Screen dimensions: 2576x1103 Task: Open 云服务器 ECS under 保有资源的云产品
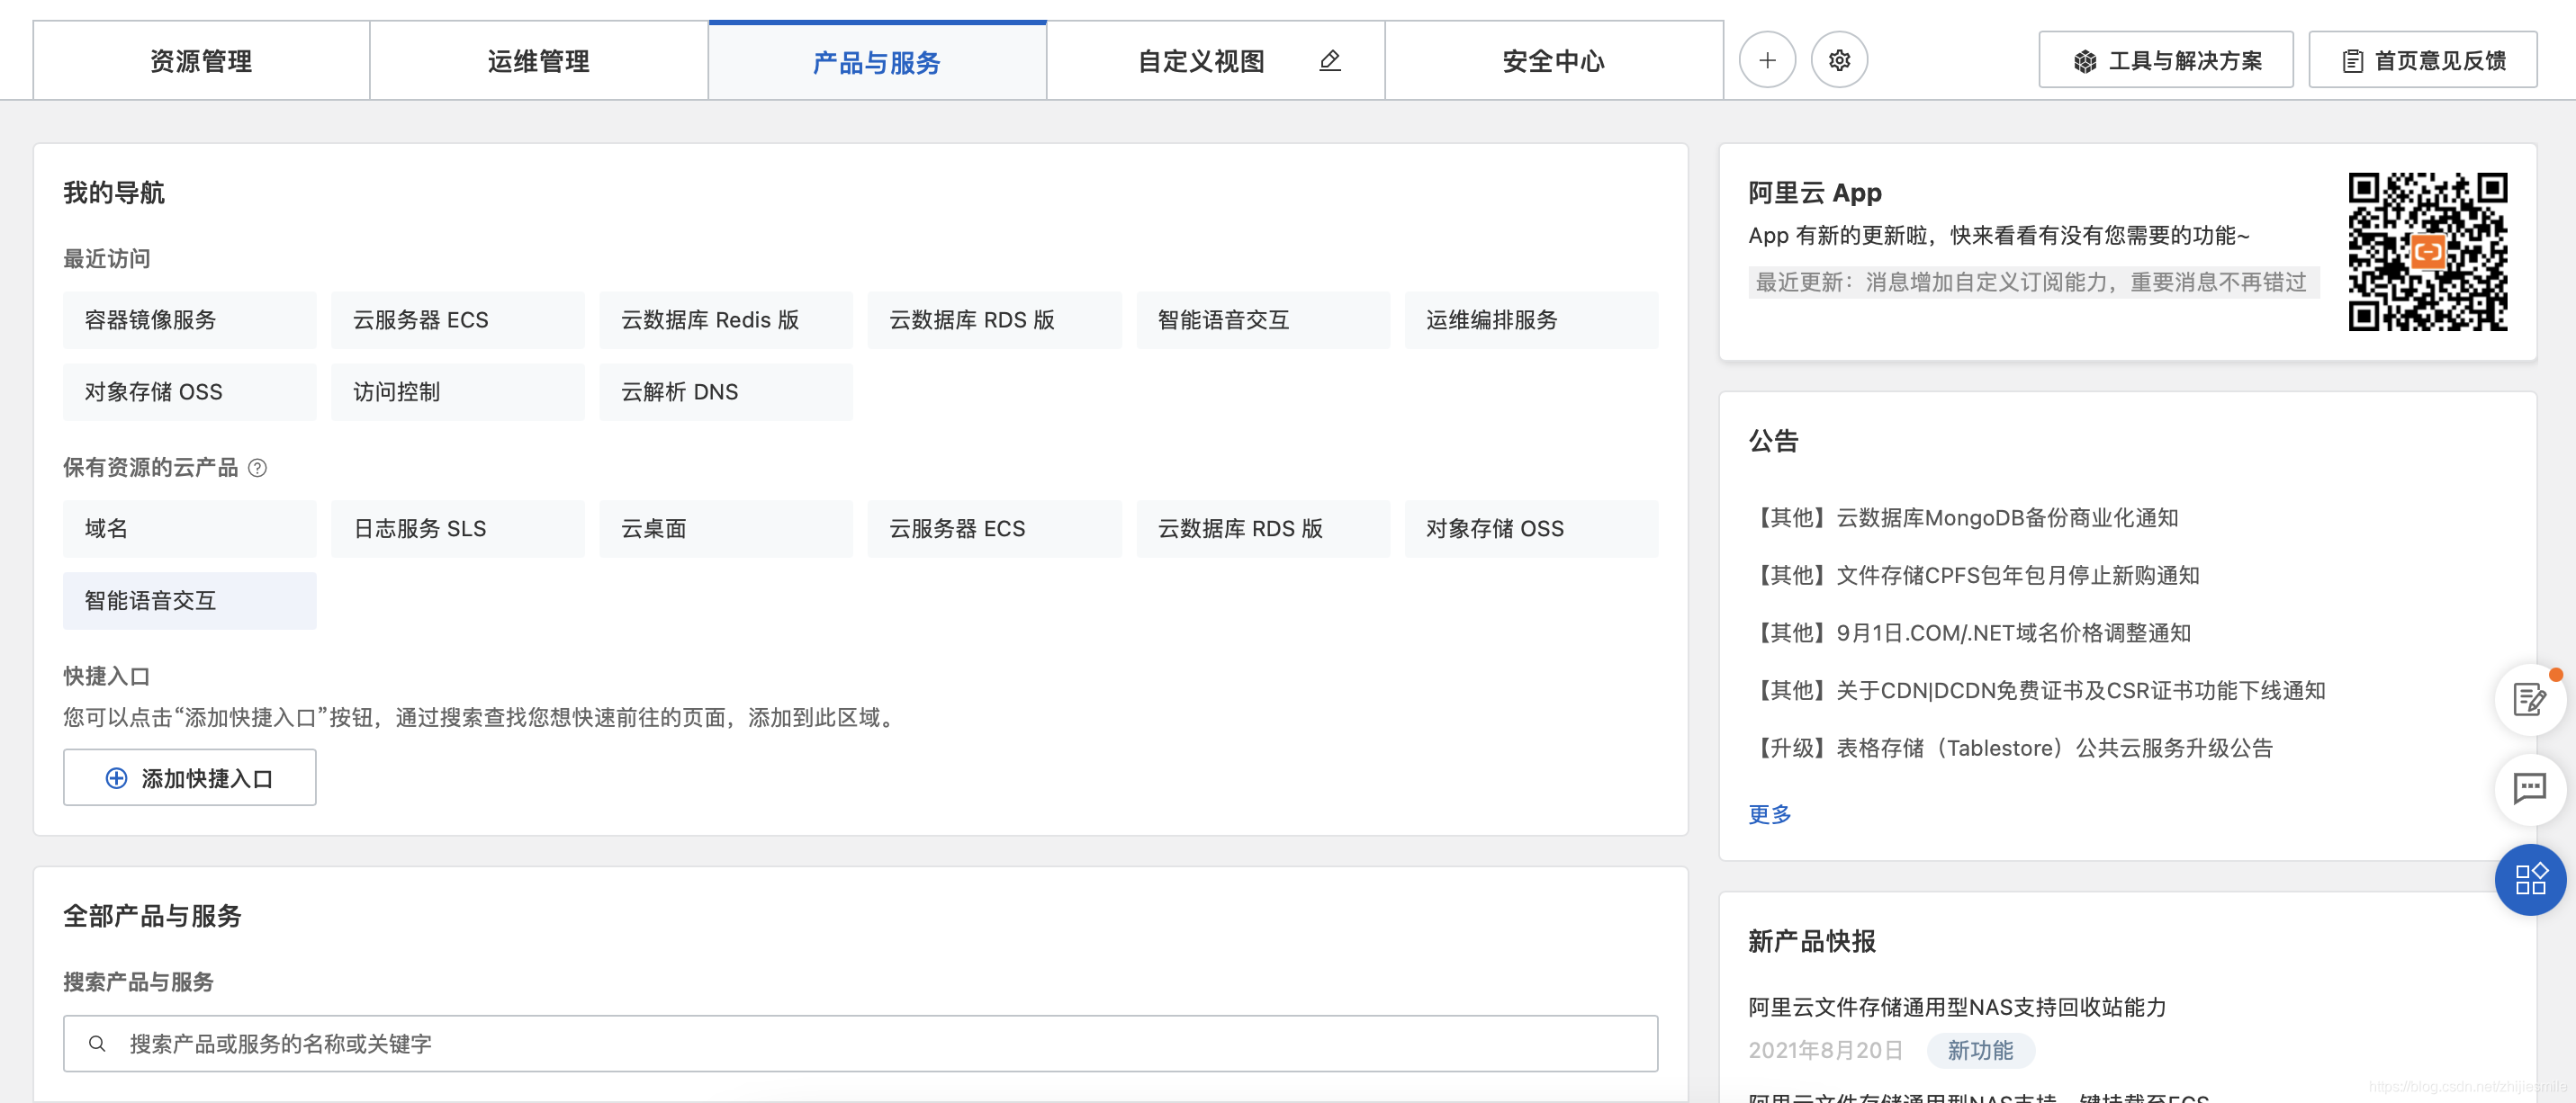(994, 528)
